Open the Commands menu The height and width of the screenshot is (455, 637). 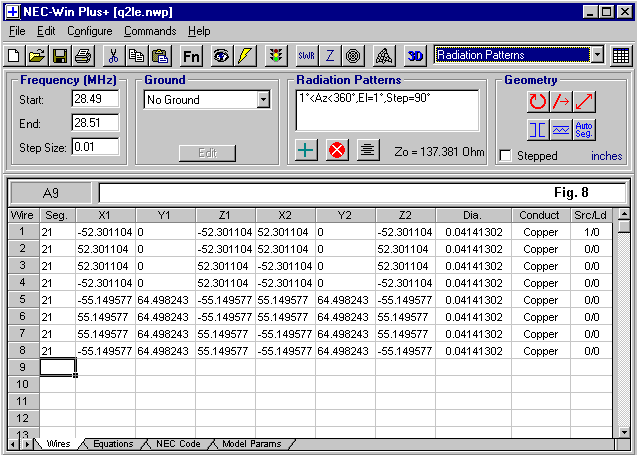coord(149,31)
